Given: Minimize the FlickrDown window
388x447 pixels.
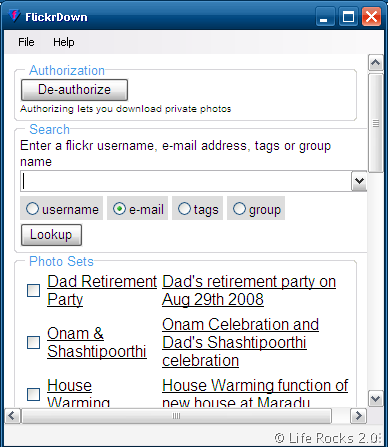Looking at the screenshot, I should pyautogui.click(x=325, y=17).
